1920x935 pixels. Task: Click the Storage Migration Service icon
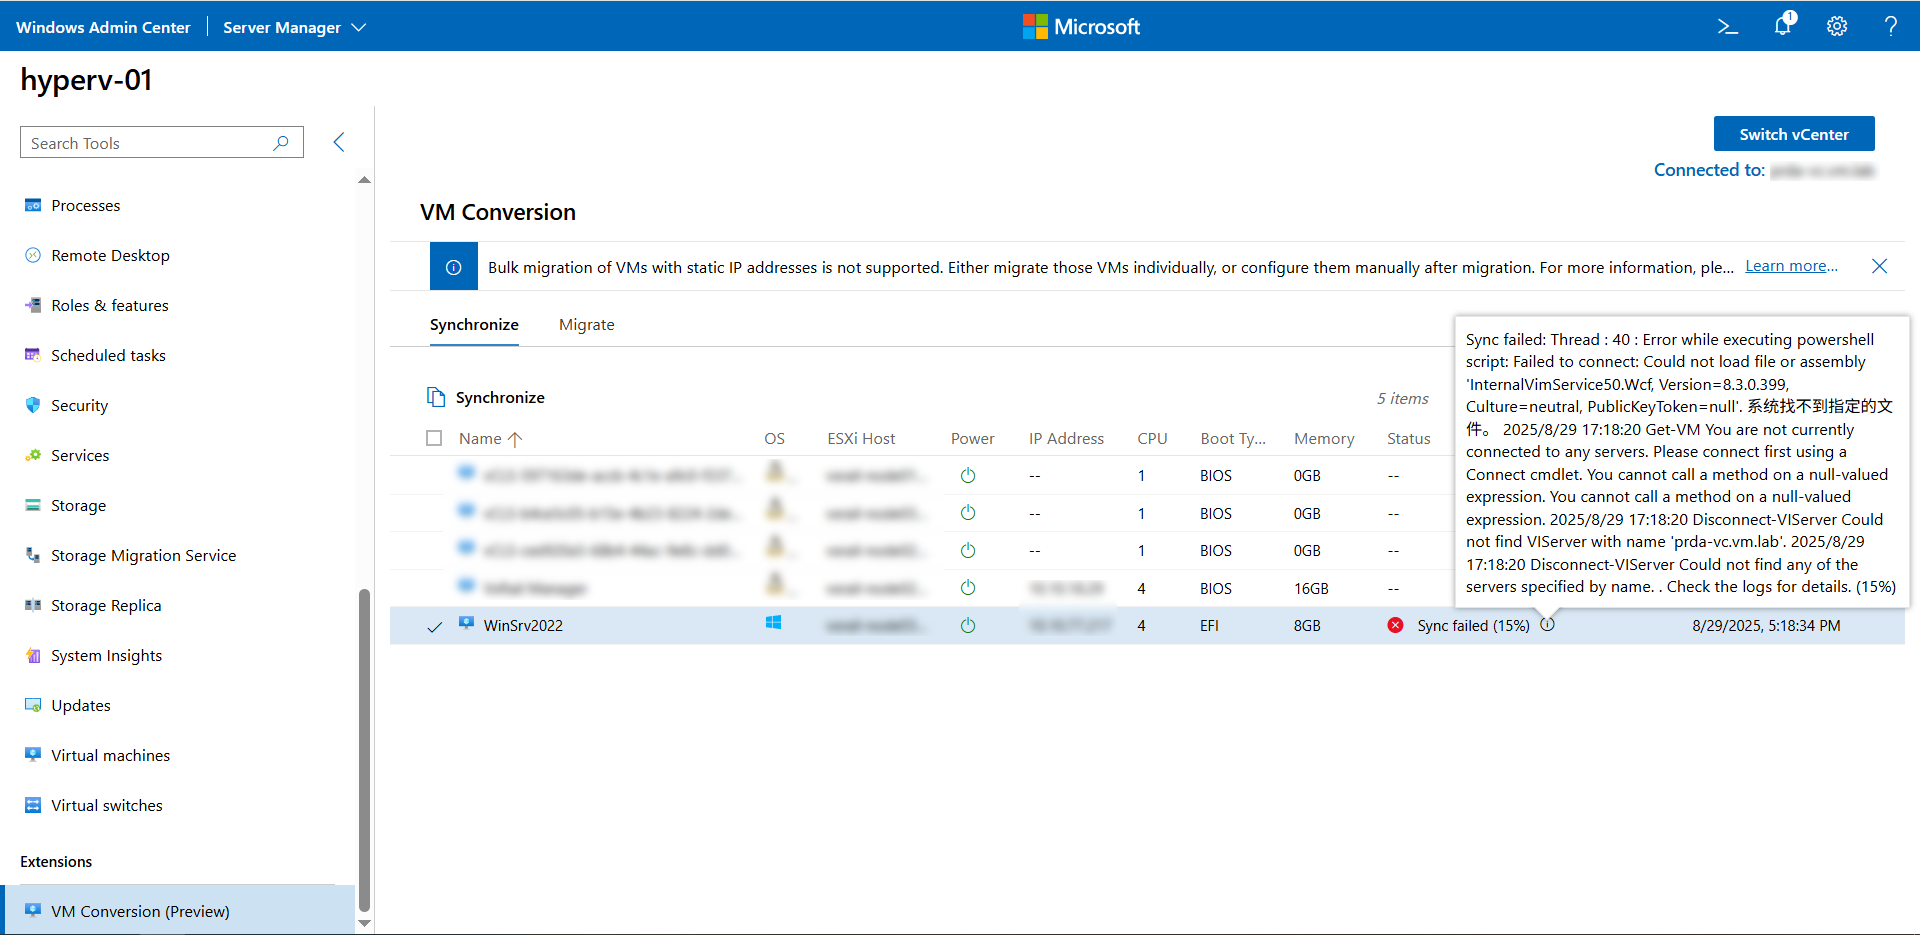33,555
